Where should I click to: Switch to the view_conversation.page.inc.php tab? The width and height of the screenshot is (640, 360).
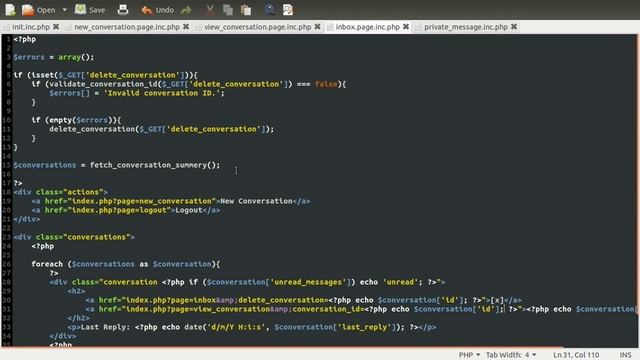258,27
